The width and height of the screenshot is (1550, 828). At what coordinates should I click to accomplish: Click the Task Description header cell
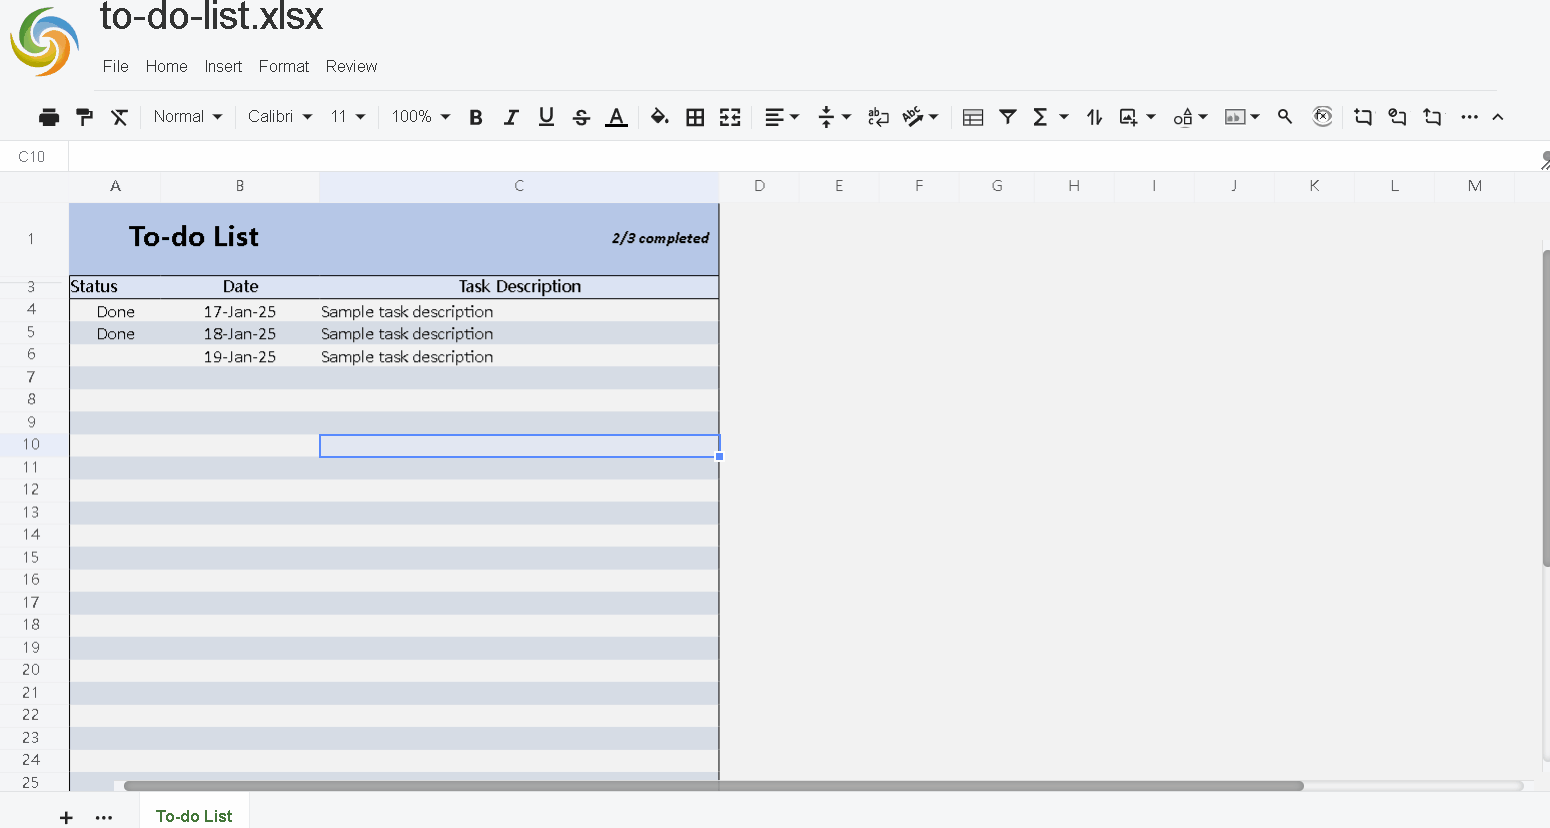click(520, 286)
